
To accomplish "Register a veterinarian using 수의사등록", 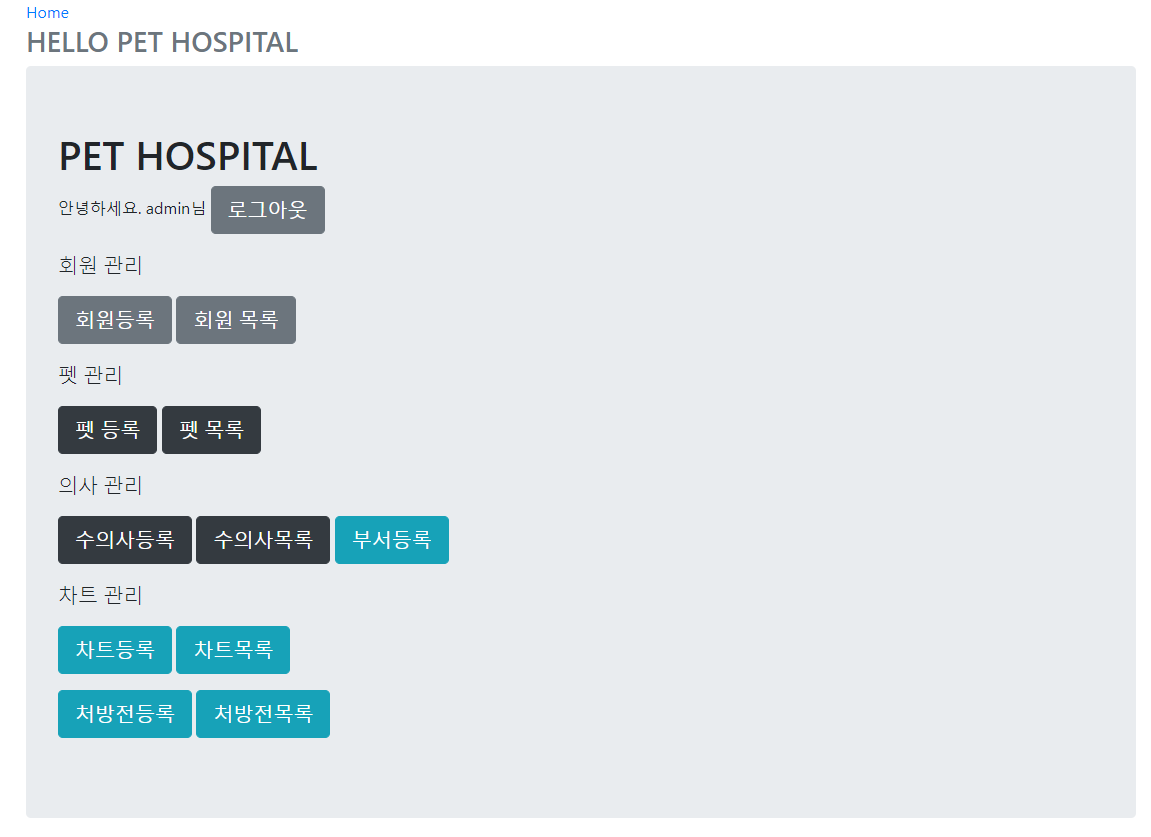I will pos(124,540).
